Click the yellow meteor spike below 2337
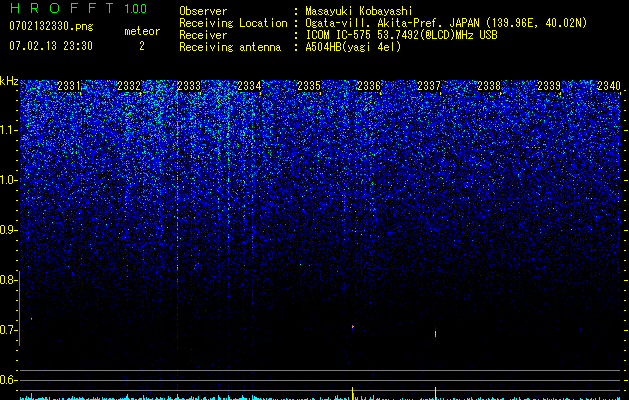The image size is (629, 400). (x=435, y=393)
